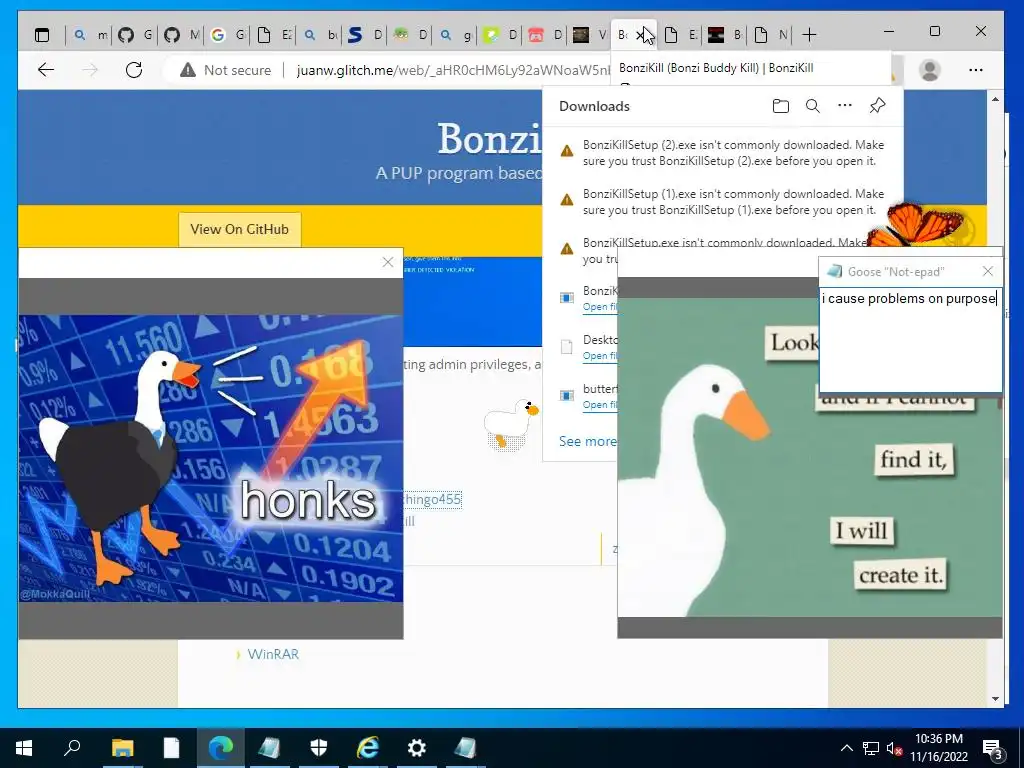
Task: Search downloads with the magnifier icon
Action: (812, 106)
